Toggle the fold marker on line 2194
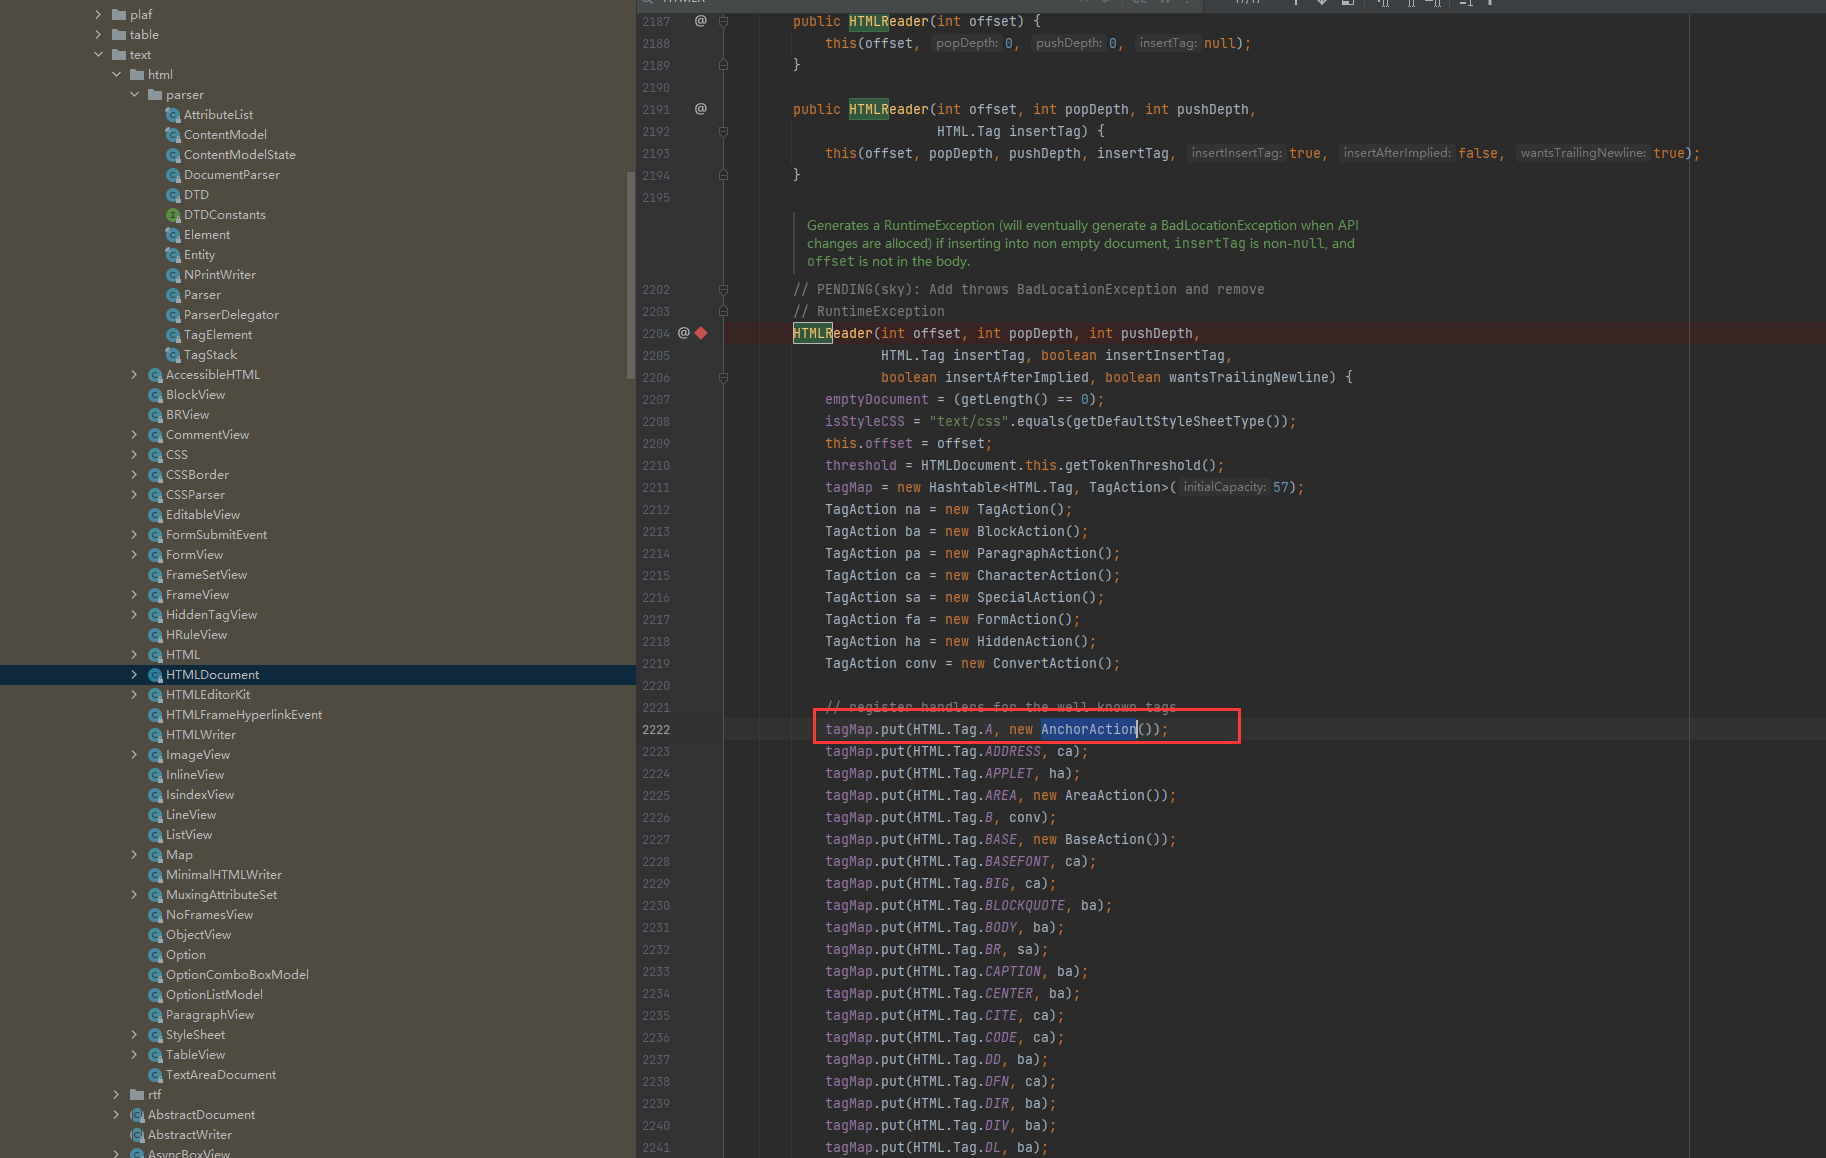Viewport: 1826px width, 1158px height. click(723, 175)
